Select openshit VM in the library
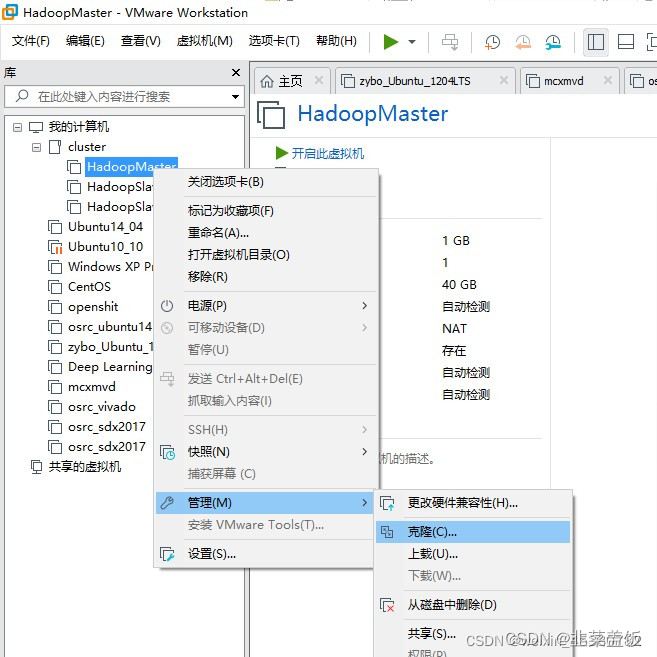This screenshot has height=657, width=657. click(x=93, y=307)
